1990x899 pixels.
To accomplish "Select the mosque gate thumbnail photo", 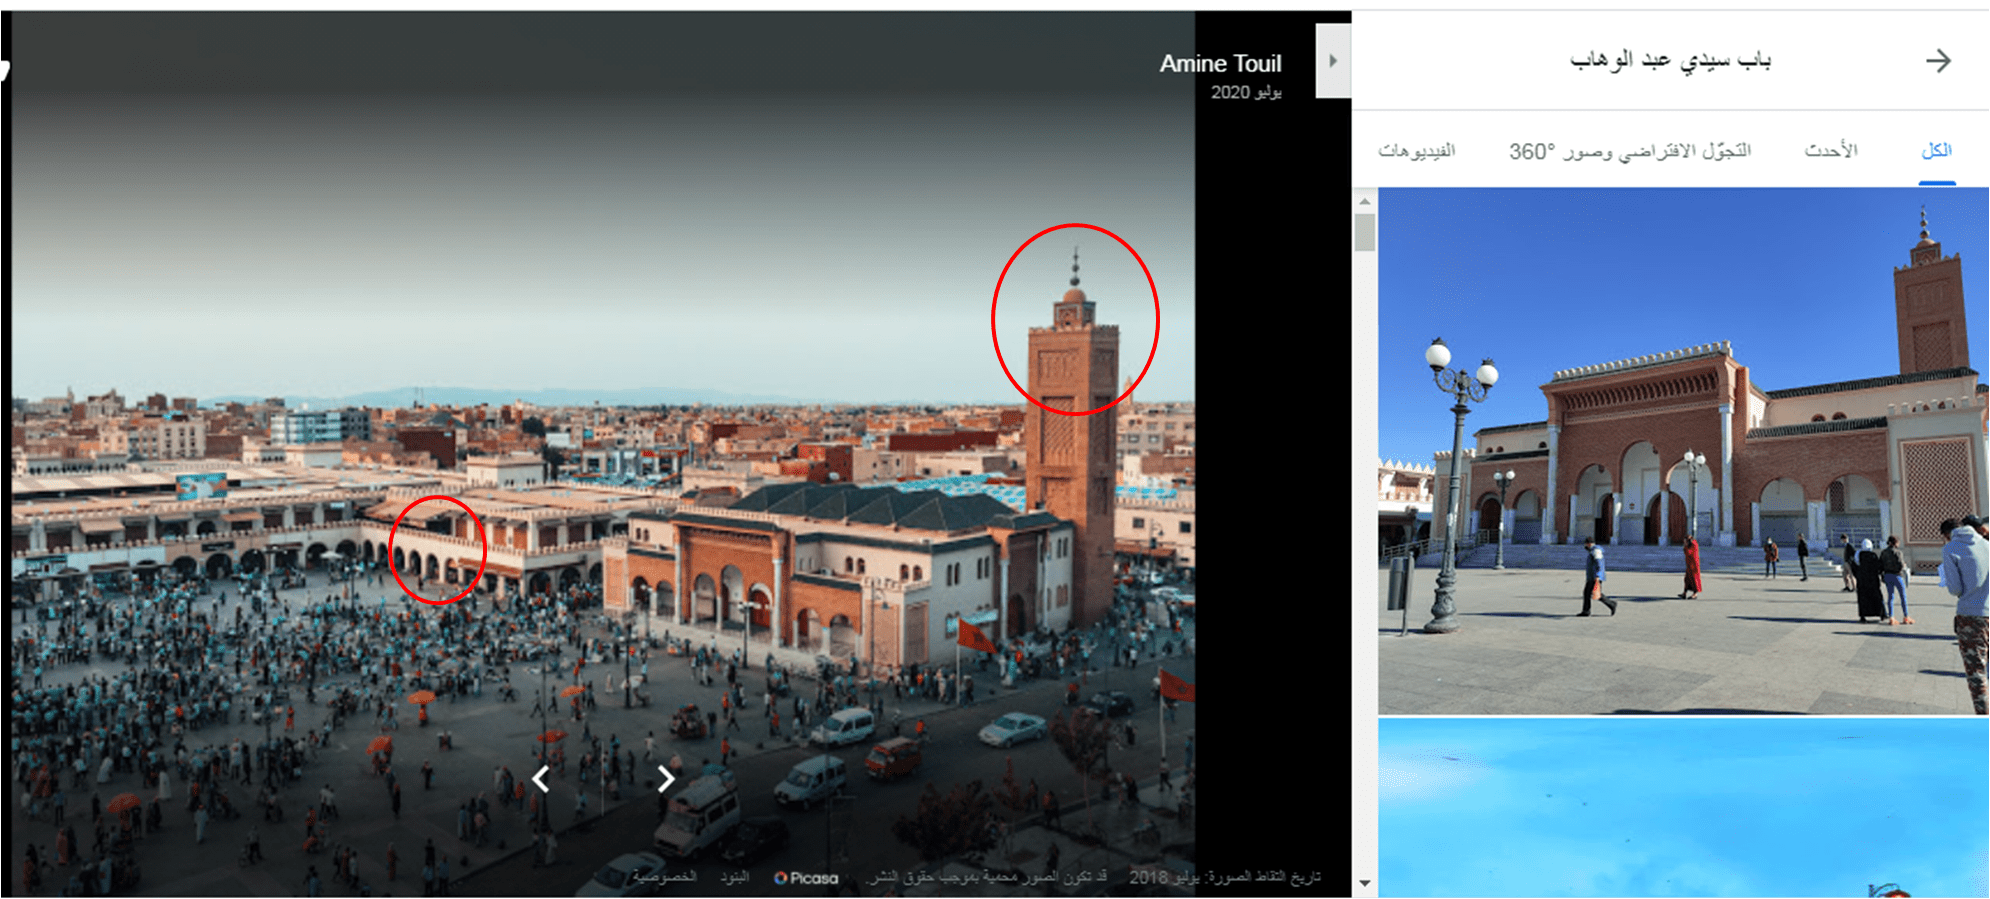I will [1683, 450].
